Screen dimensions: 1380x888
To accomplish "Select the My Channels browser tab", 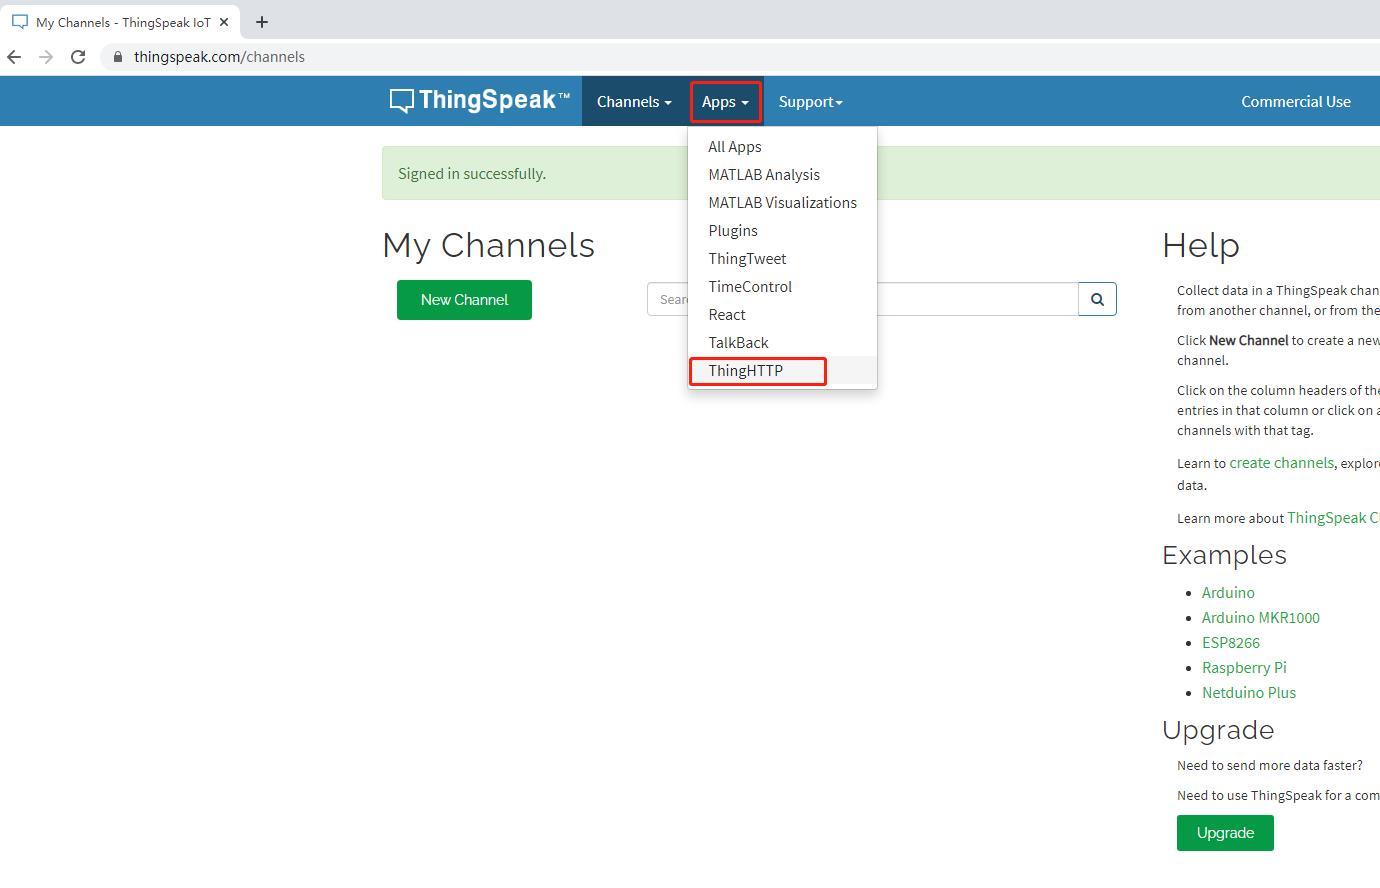I will pyautogui.click(x=122, y=22).
